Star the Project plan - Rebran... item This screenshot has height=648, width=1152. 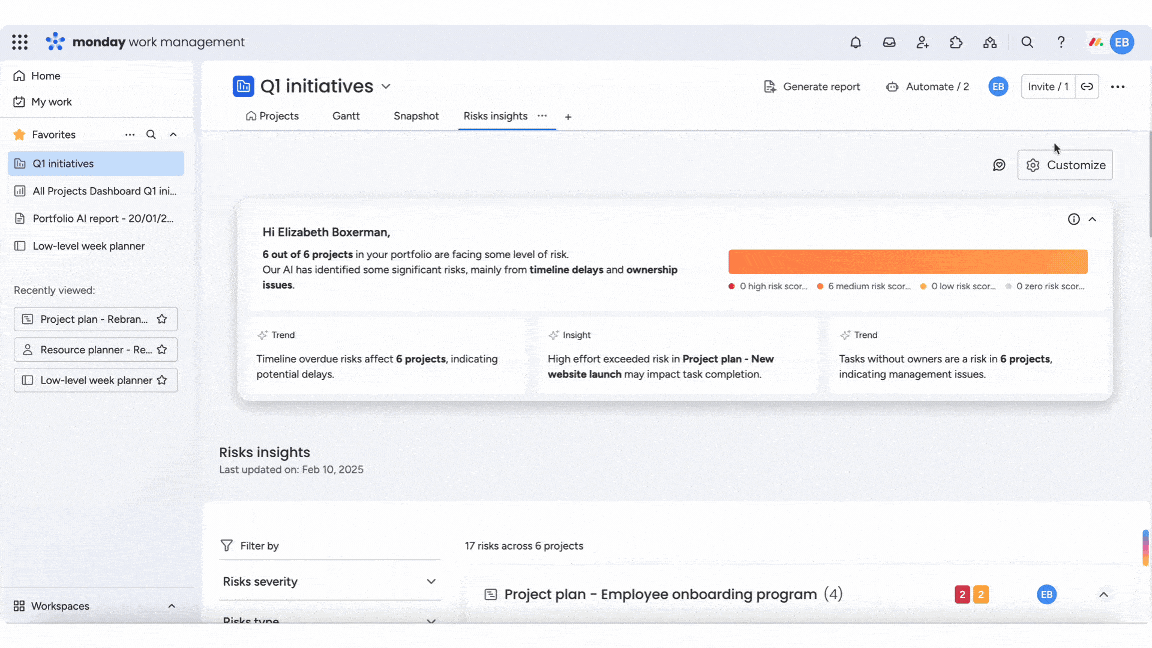[x=162, y=319]
